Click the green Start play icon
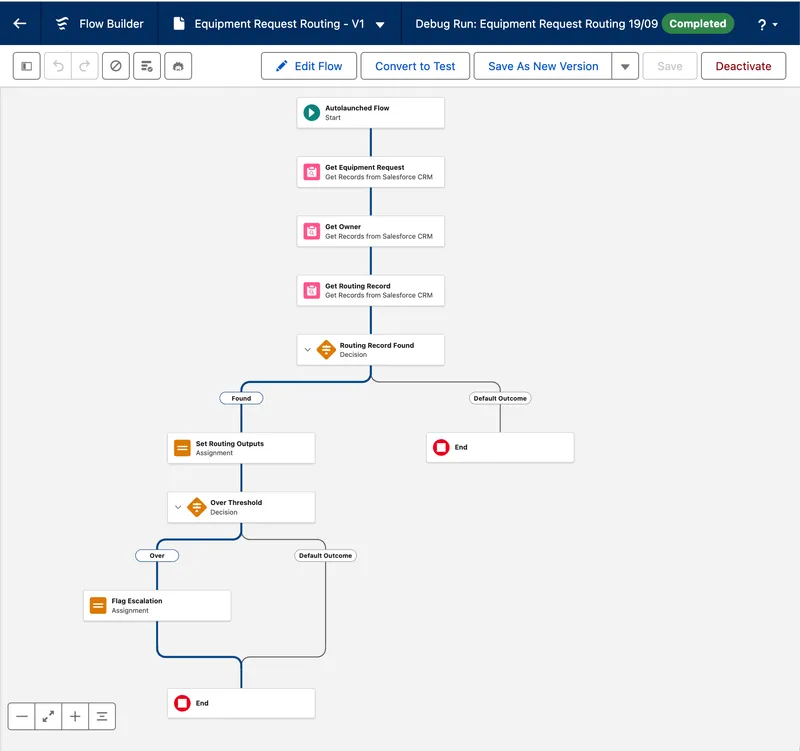 point(312,112)
